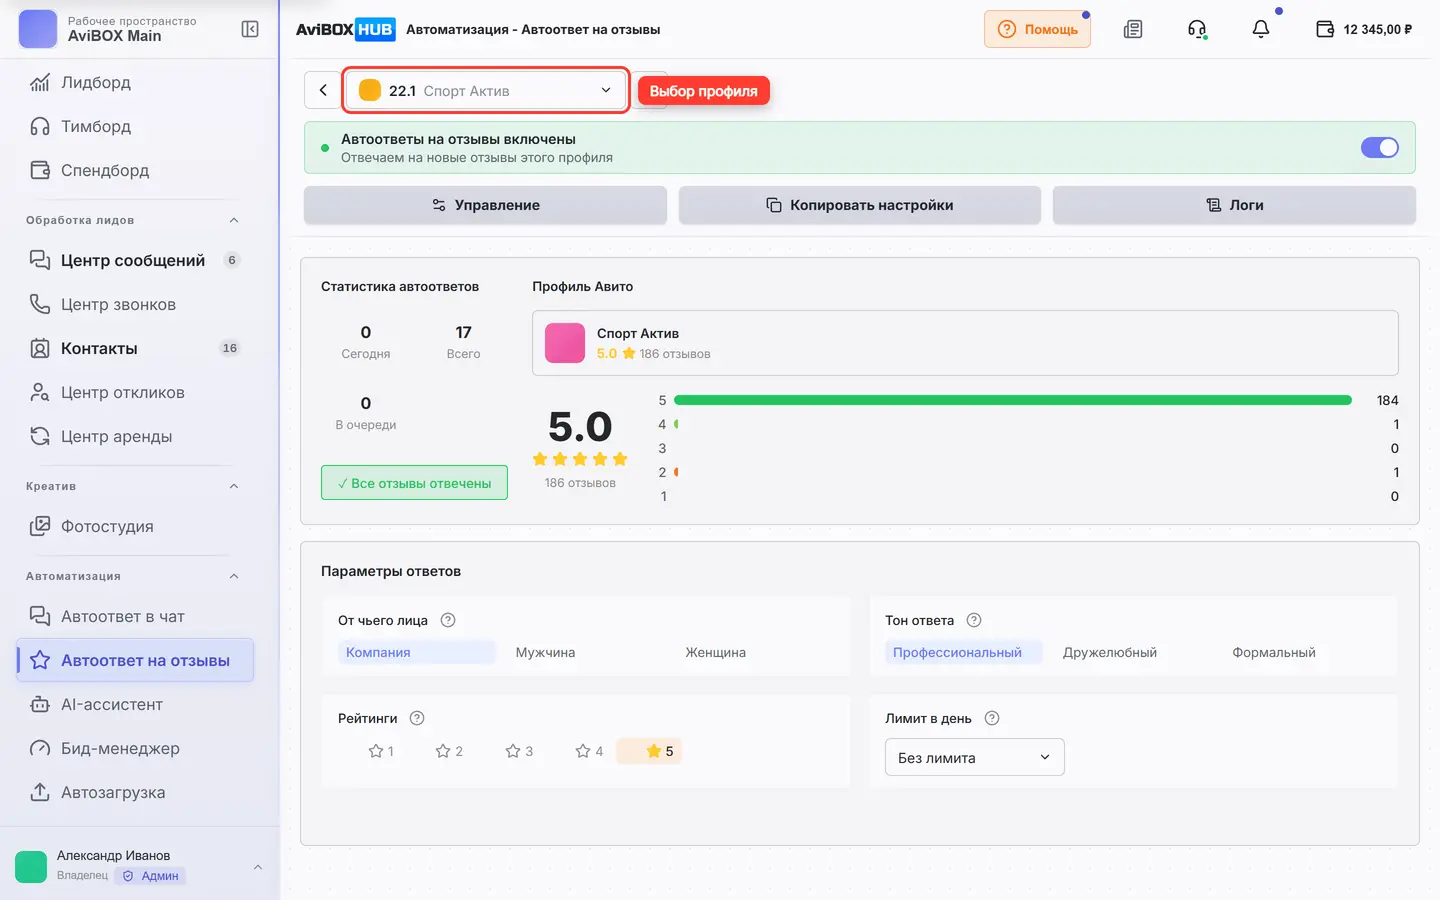Click help icon next to Лимит в день
Screen dimensions: 1440x900
[x=992, y=718]
